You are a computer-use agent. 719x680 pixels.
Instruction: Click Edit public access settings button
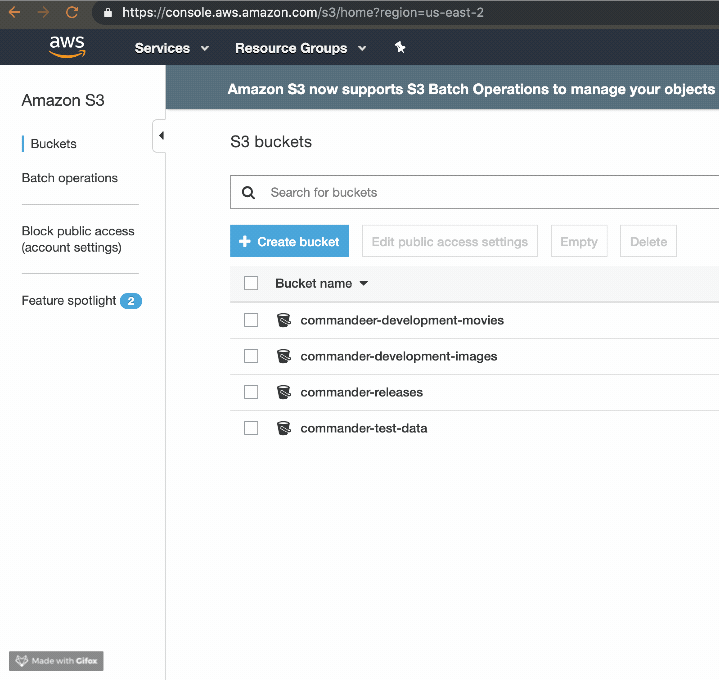450,241
